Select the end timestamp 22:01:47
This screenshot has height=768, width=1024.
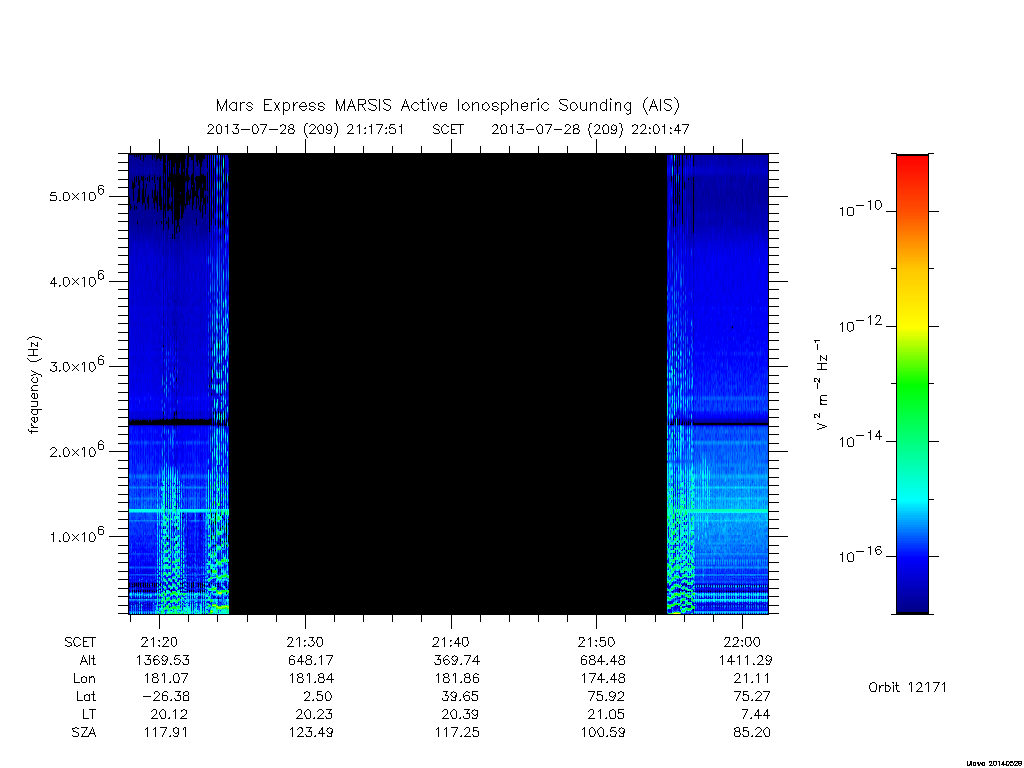[x=660, y=129]
